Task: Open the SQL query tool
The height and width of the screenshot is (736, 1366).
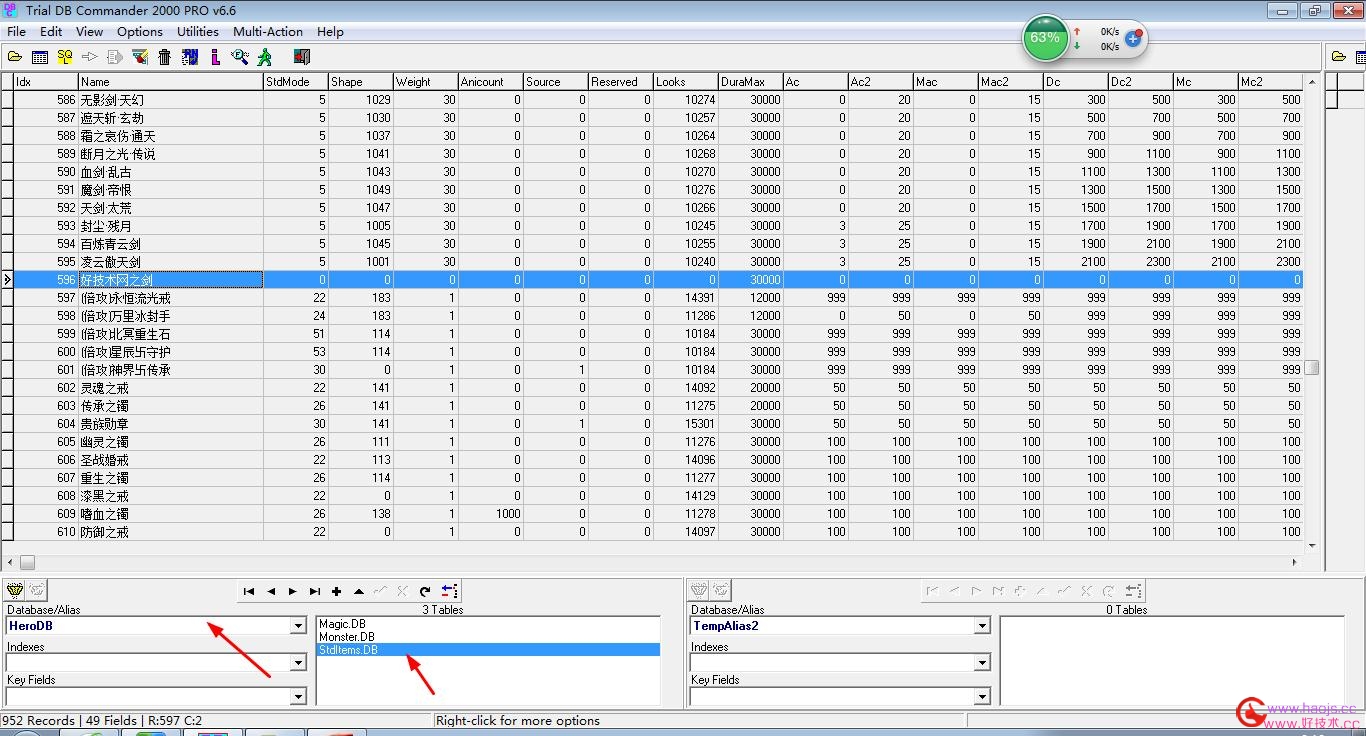Action: [x=65, y=57]
